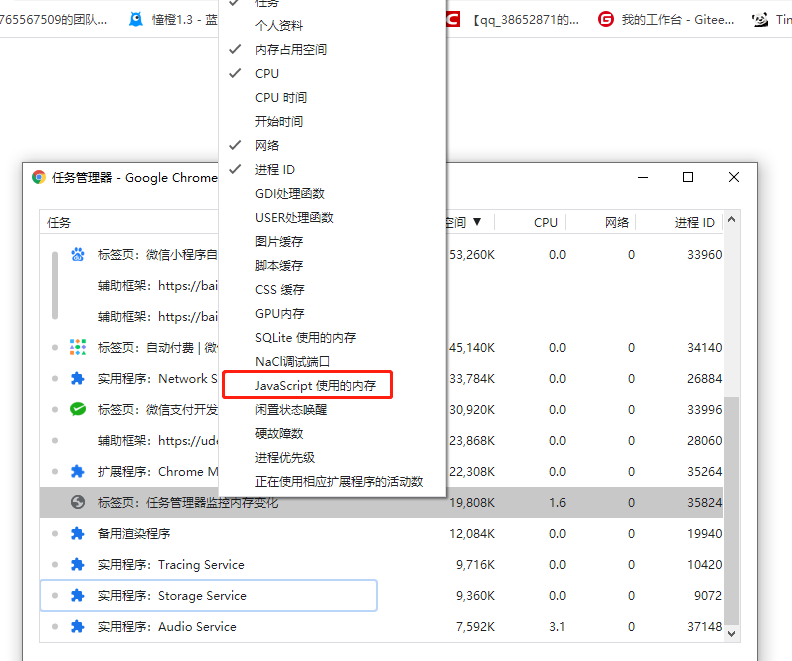The image size is (792, 661).
Task: Click the CPU column header
Action: coord(546,223)
